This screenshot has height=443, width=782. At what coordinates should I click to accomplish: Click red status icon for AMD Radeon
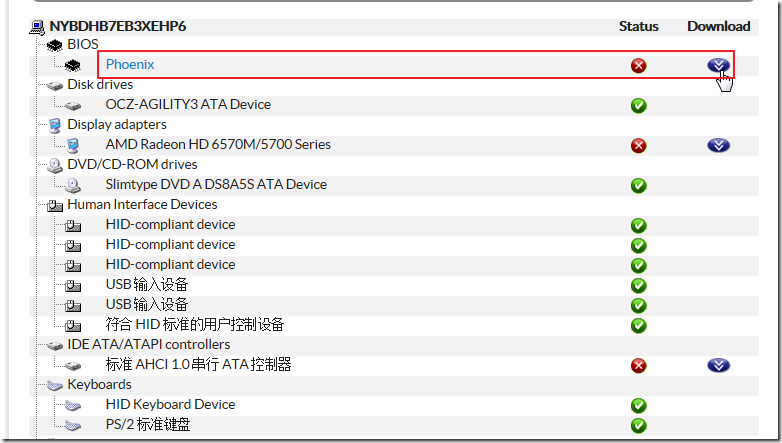(x=639, y=145)
